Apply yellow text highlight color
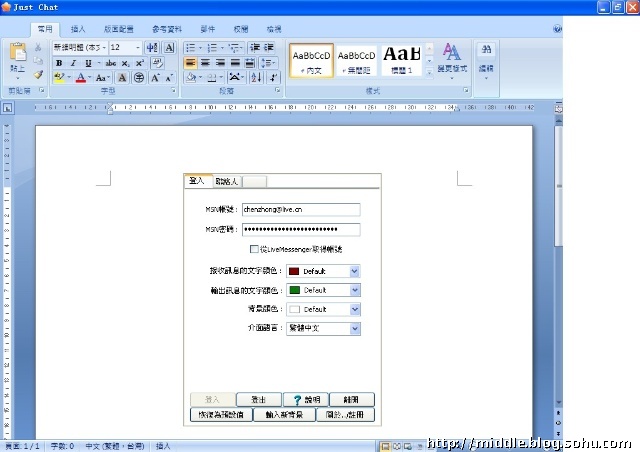 click(60, 77)
